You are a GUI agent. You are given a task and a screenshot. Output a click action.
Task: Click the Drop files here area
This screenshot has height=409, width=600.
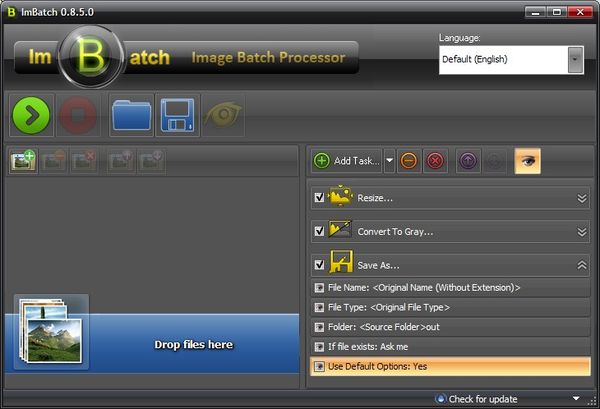click(x=193, y=344)
